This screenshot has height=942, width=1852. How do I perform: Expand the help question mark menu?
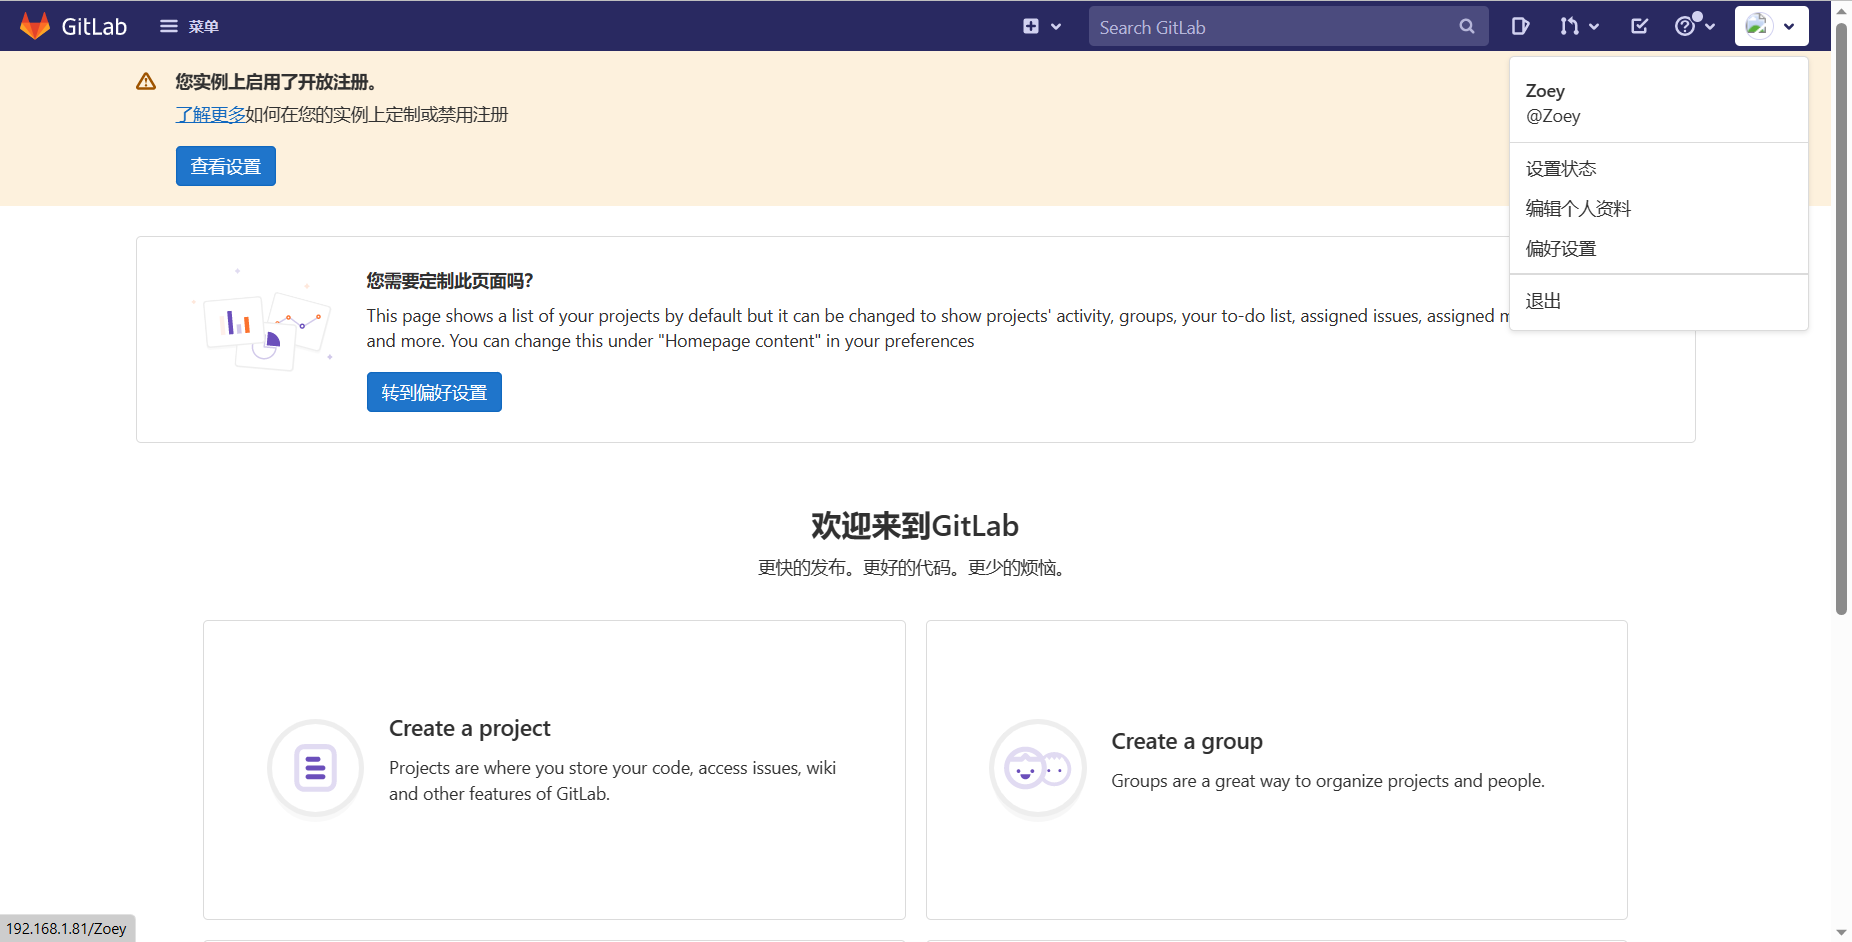click(1695, 26)
